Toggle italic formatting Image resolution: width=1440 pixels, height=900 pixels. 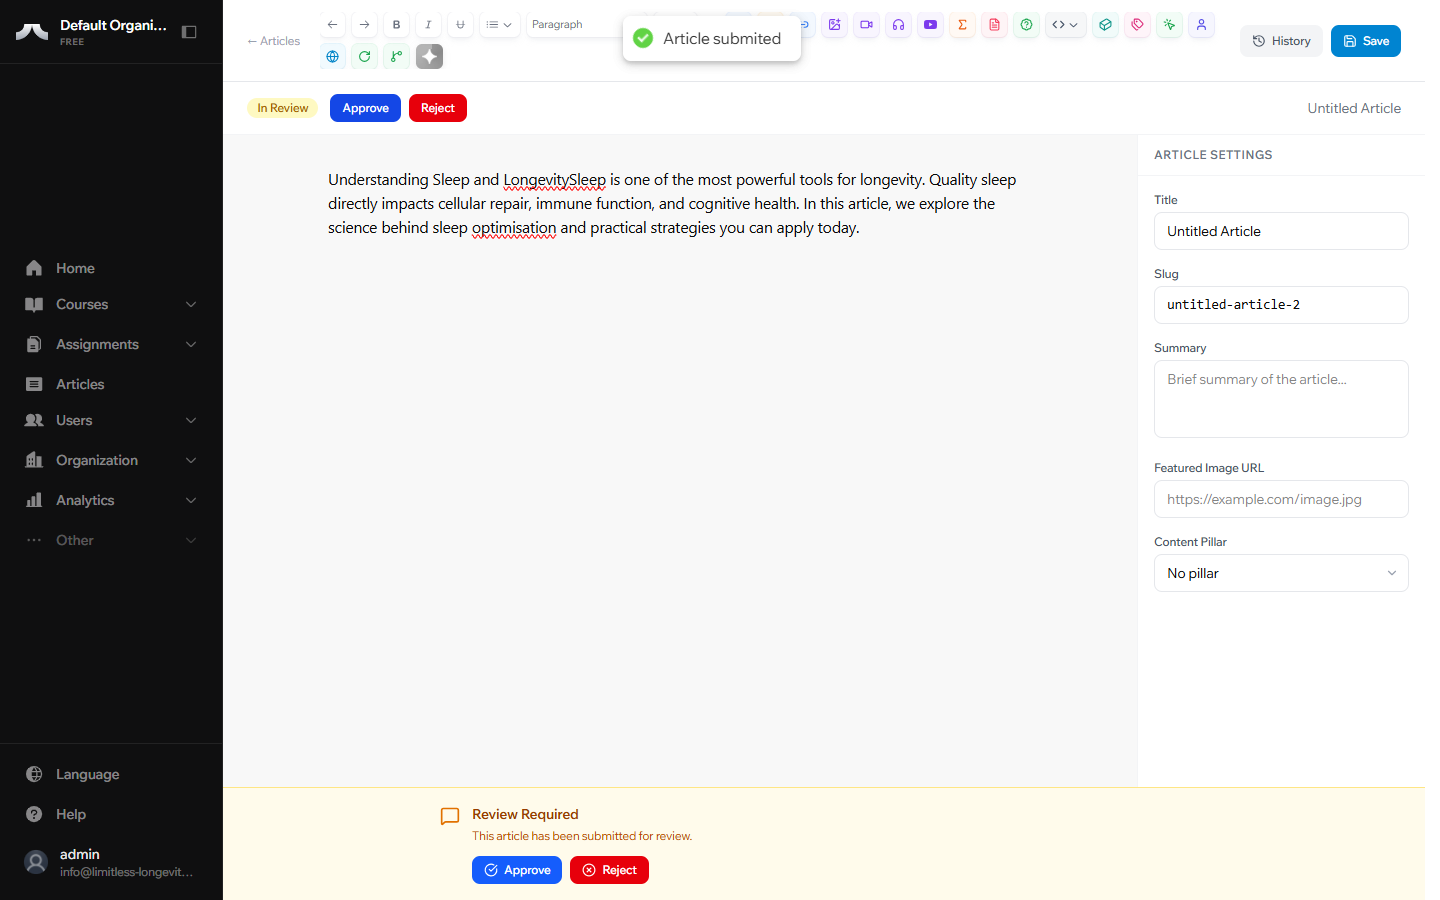coord(428,24)
